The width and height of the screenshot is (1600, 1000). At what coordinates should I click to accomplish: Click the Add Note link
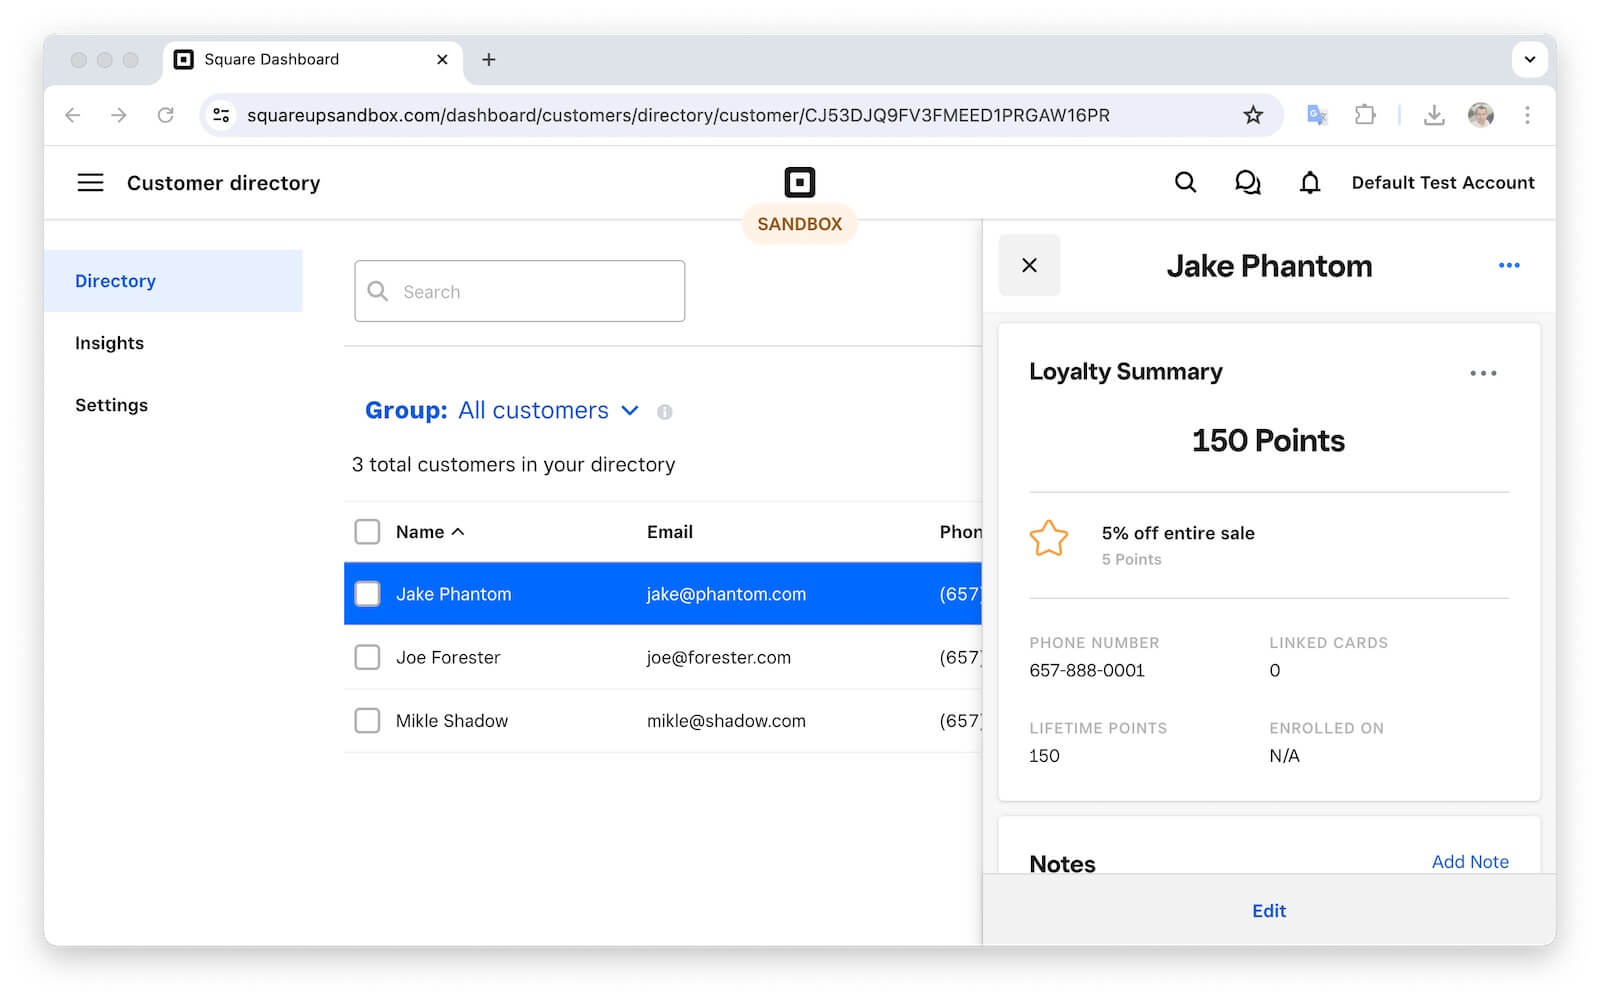pyautogui.click(x=1470, y=862)
